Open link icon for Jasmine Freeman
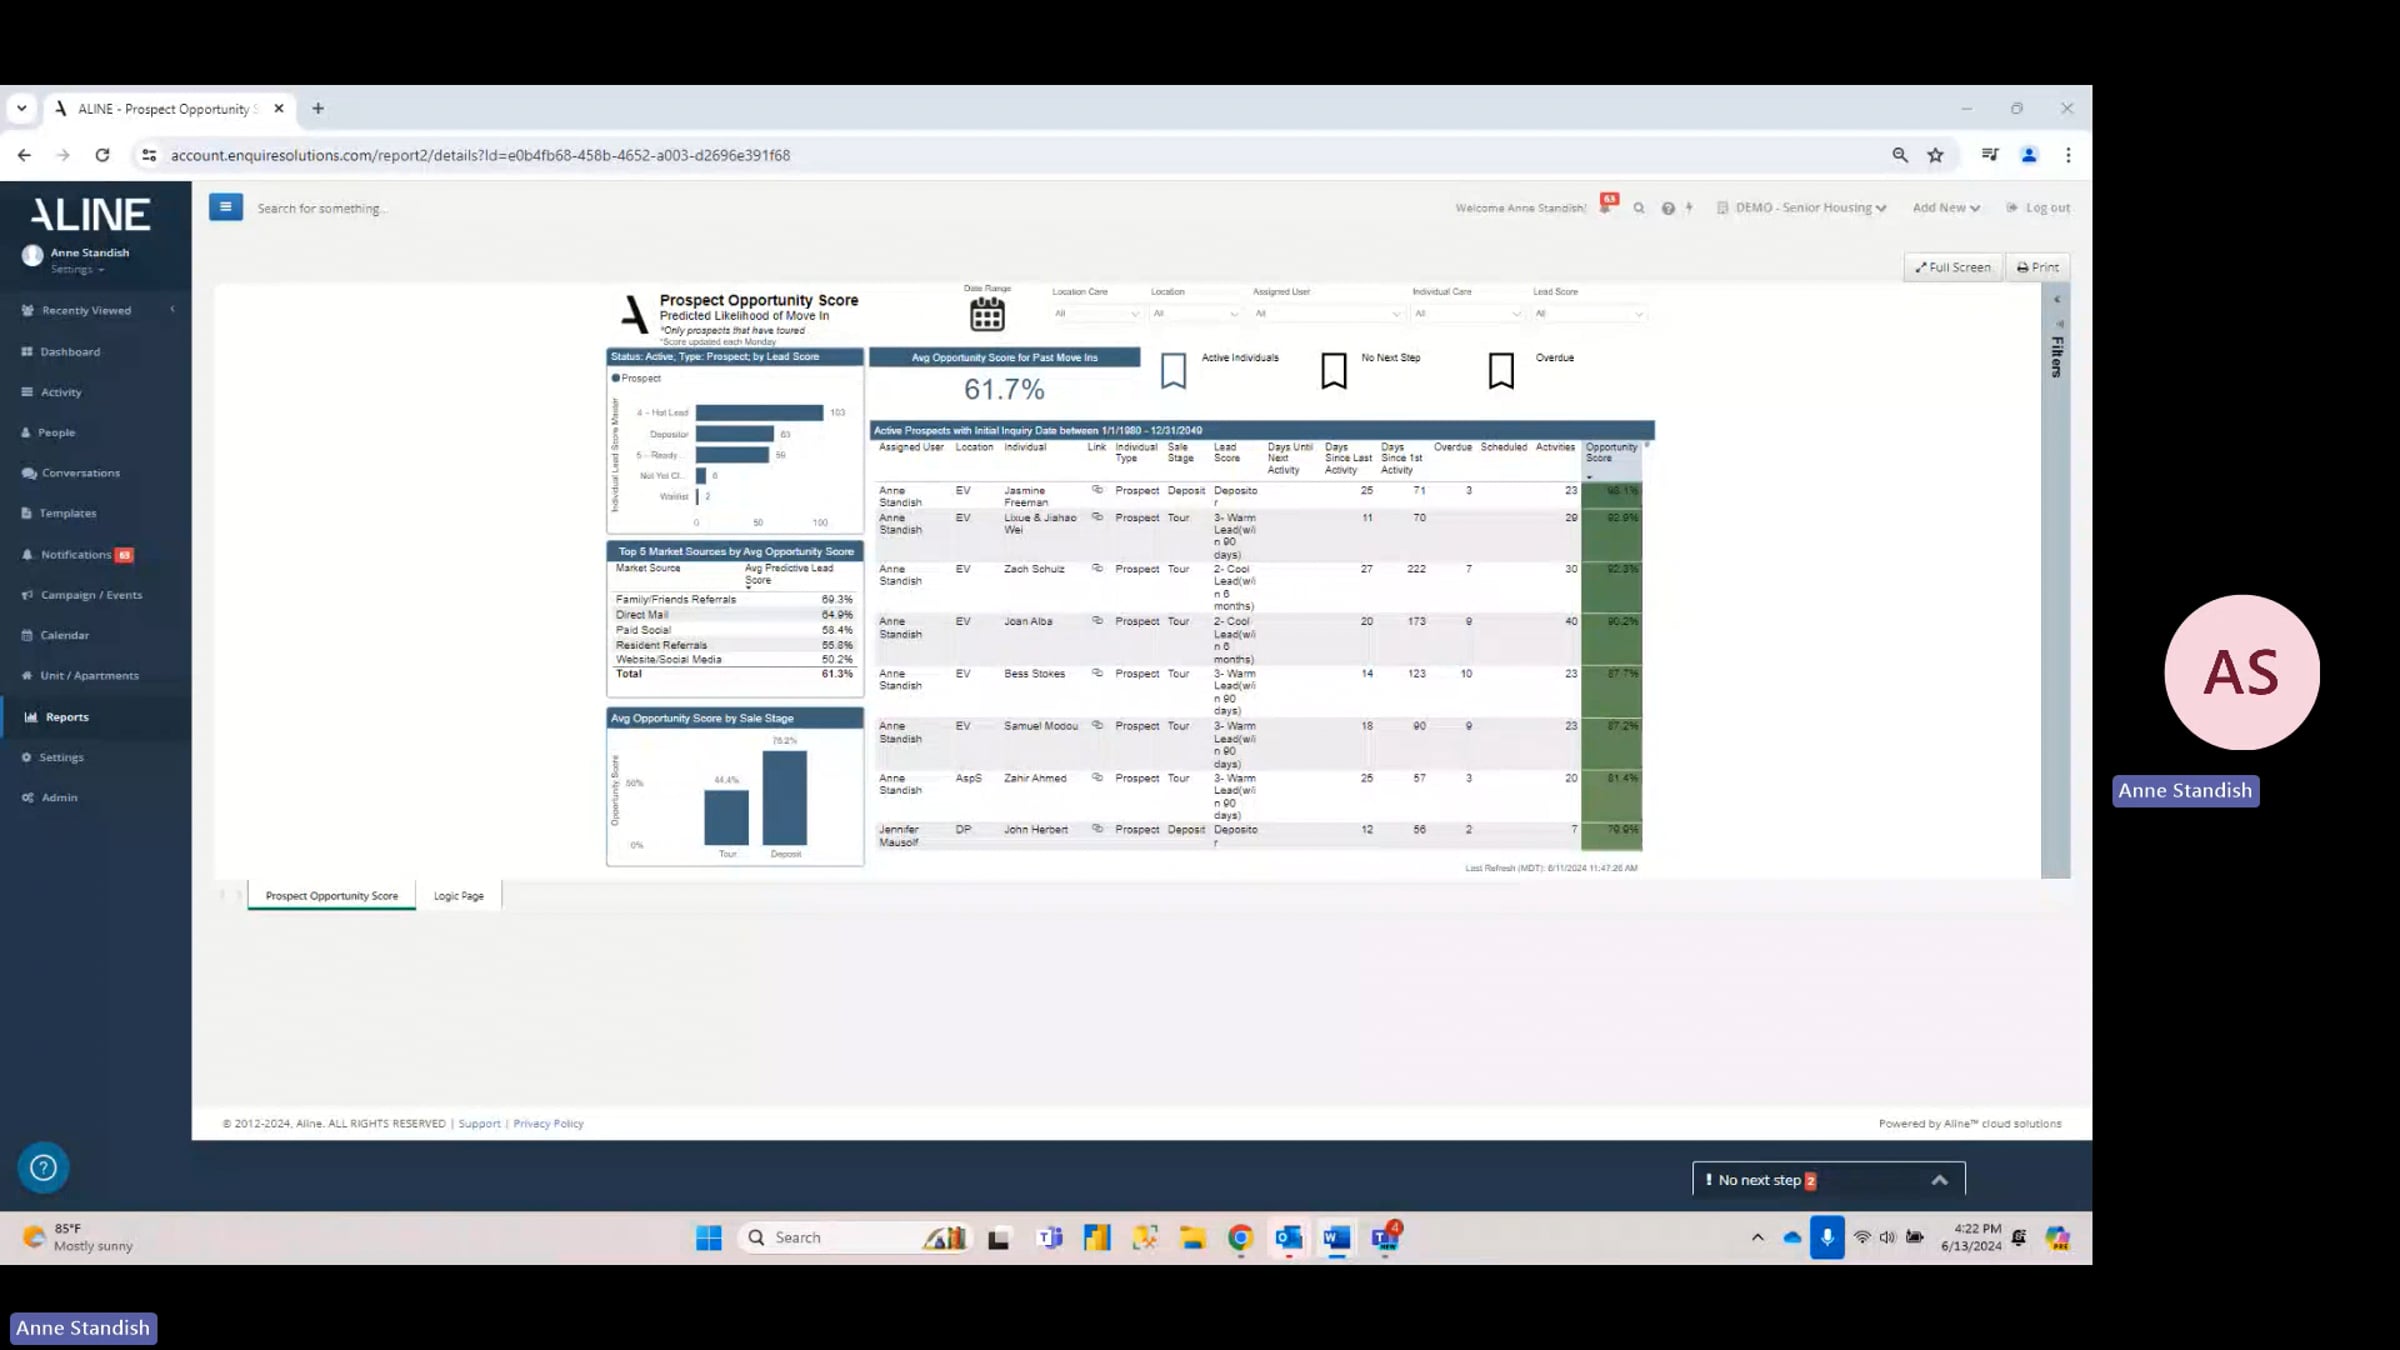Screen dimensions: 2400x1350 tap(1097, 490)
